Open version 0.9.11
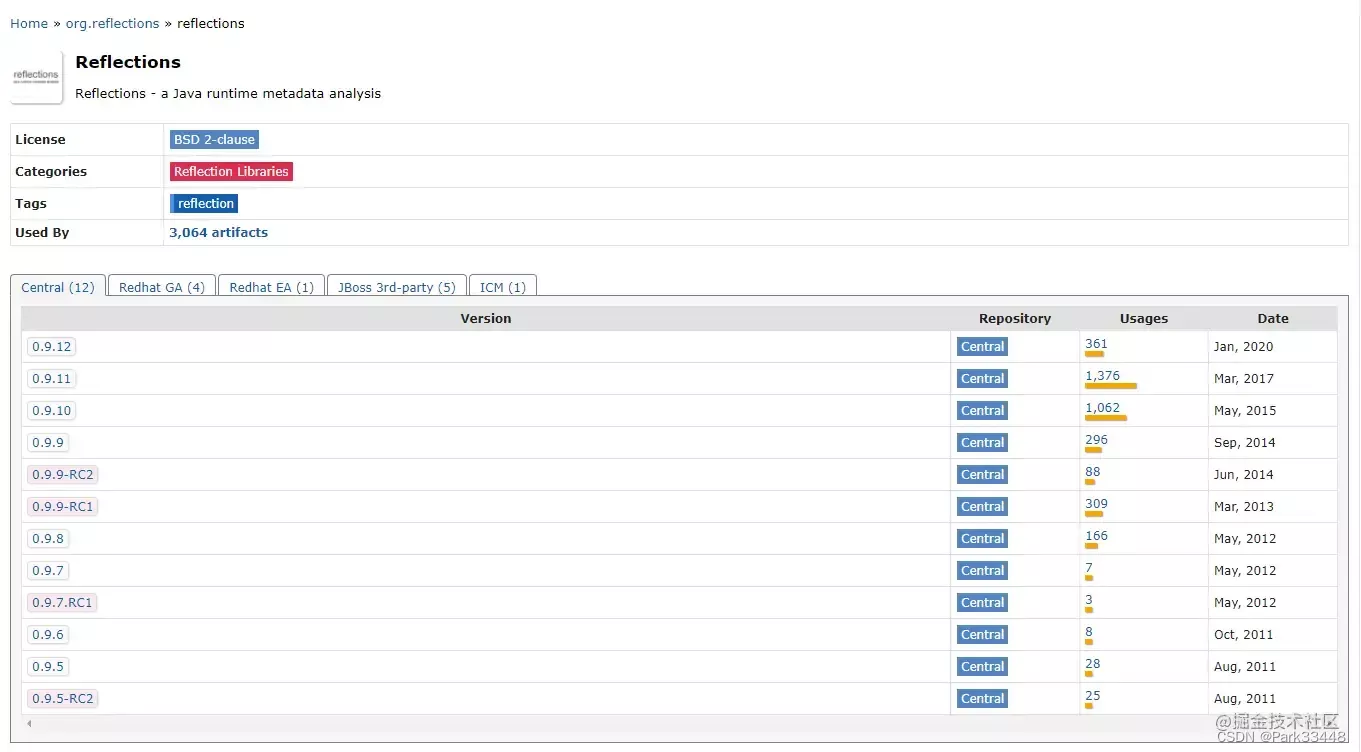Image resolution: width=1361 pixels, height=752 pixels. click(52, 379)
